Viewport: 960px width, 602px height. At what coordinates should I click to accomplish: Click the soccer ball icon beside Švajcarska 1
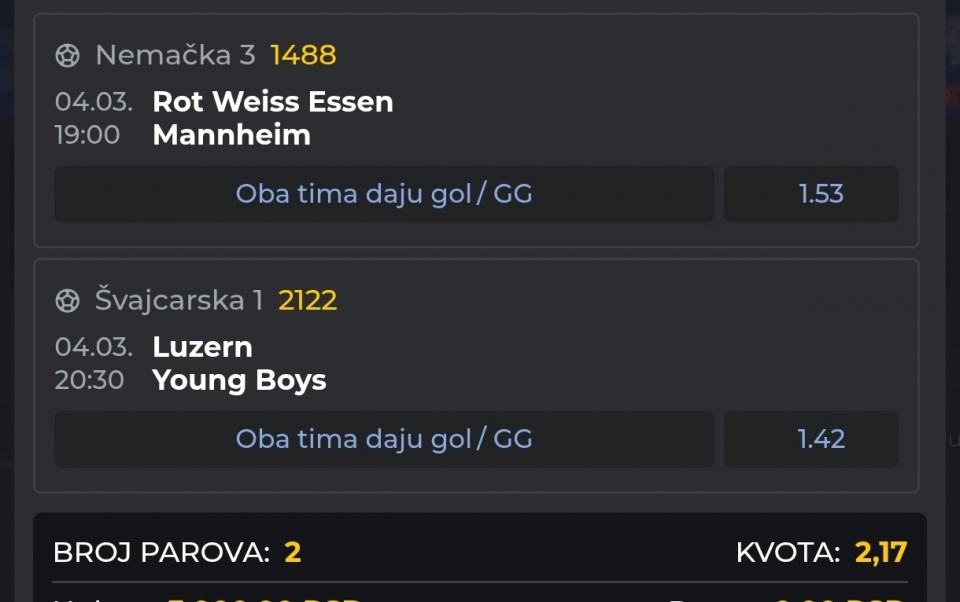(67, 300)
